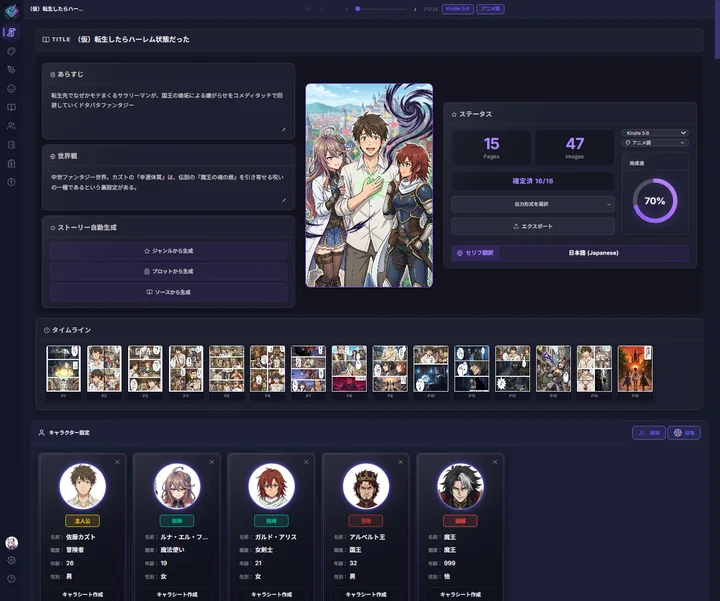Viewport: 720px width, 601px height.
Task: Remove the ガルド・アリス character card
Action: [306, 462]
